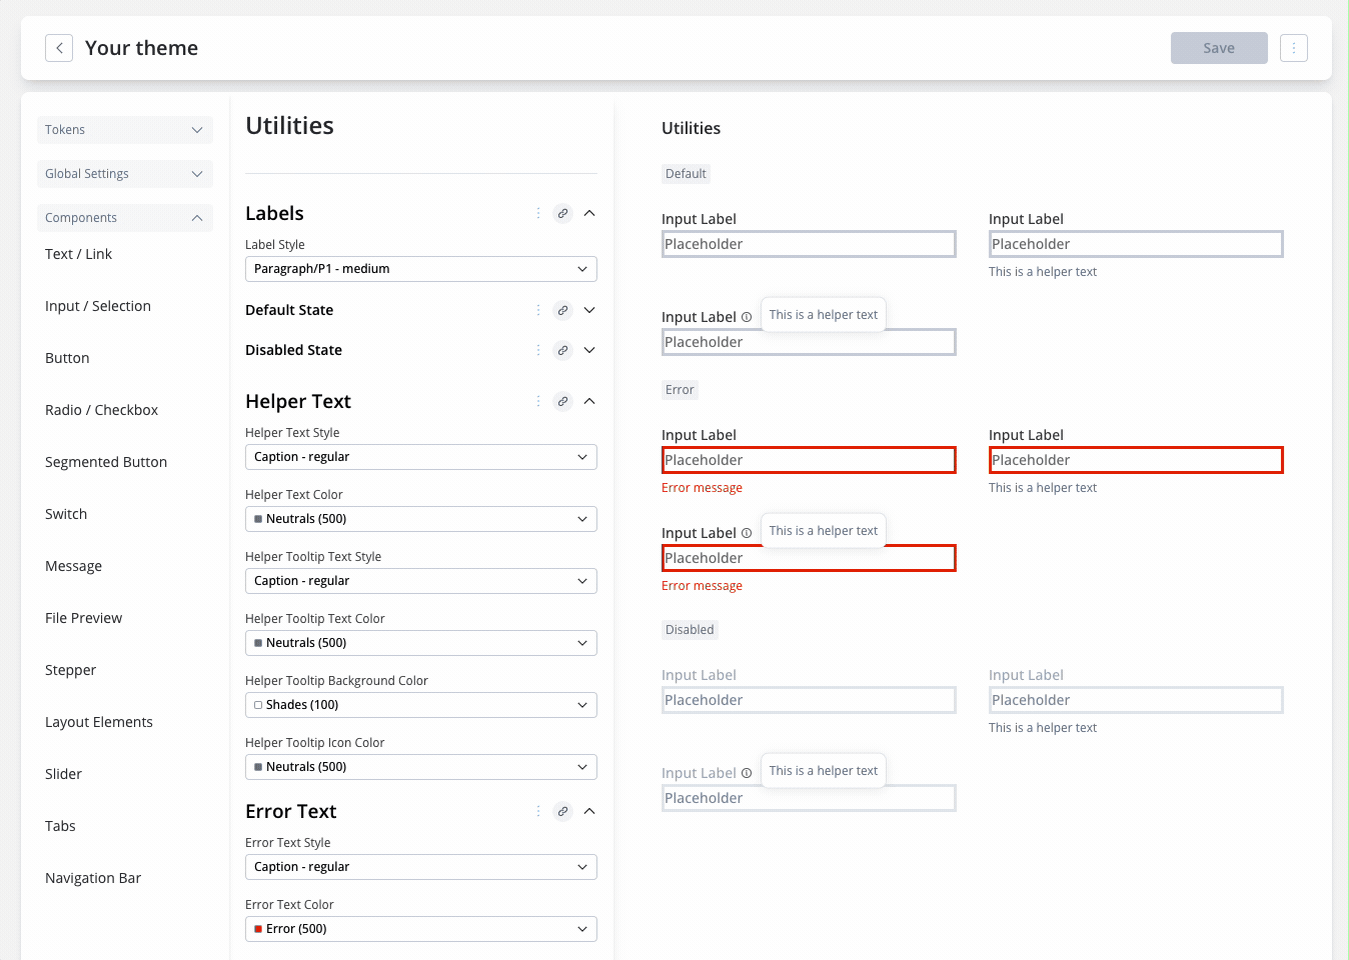Collapse the Components sidebar group
Viewport: 1349px width, 960px height.
[x=125, y=218]
